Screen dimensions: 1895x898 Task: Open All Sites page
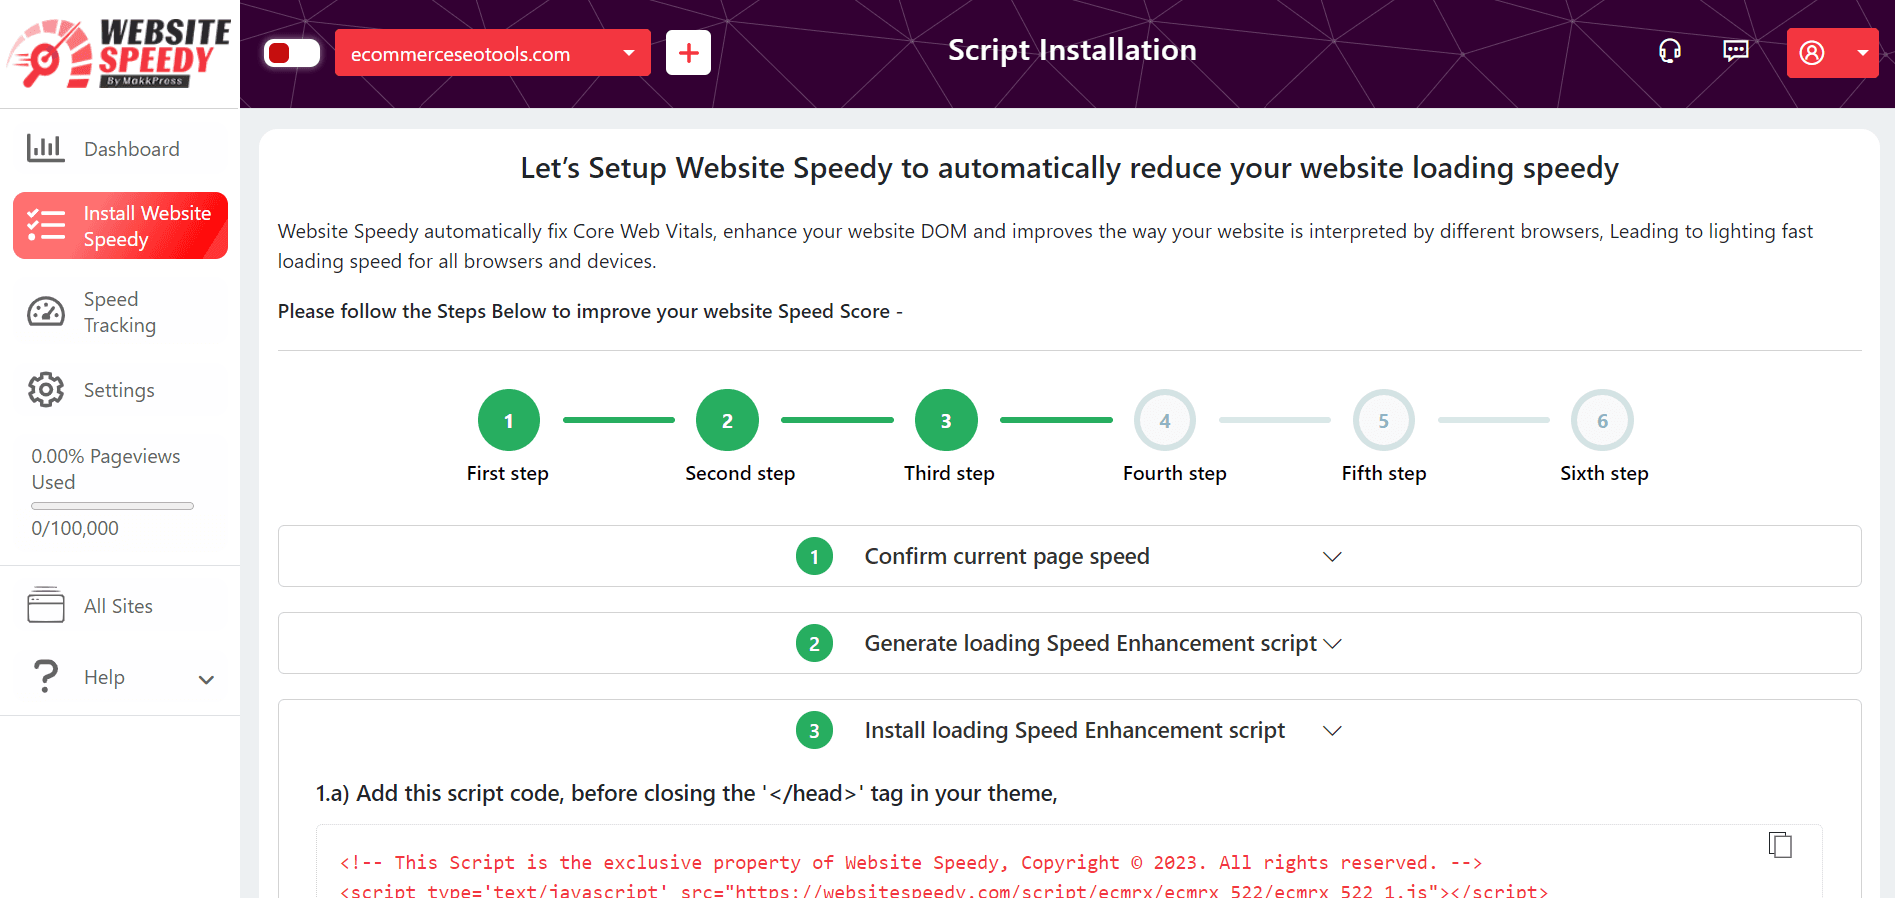pos(120,606)
